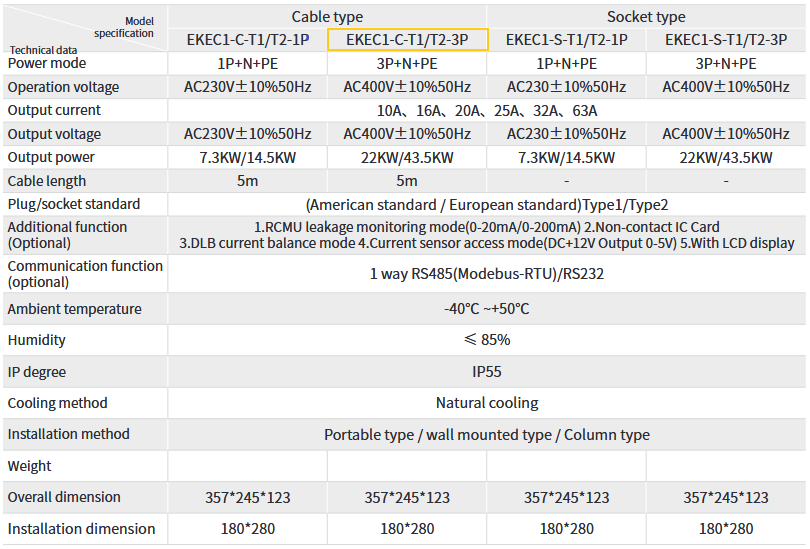Click the EKEC1-S-T1/T2-3P model header
This screenshot has width=810, height=549.
[x=726, y=40]
